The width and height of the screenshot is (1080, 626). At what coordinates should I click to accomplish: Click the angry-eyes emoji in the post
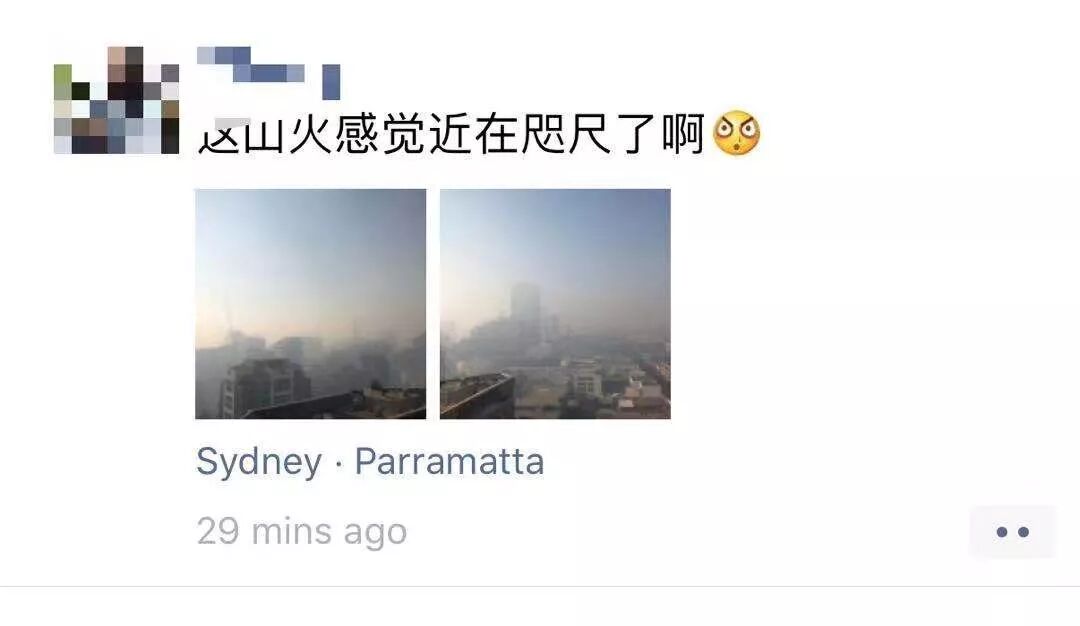(x=736, y=133)
